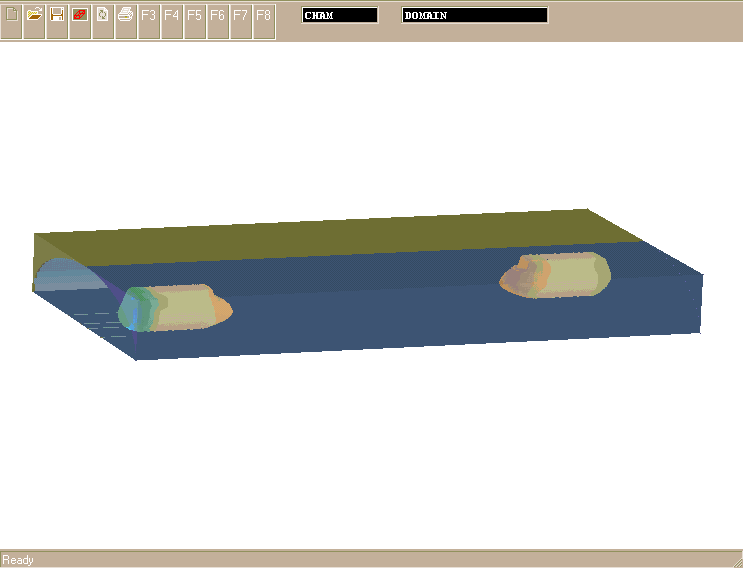Click the red image toolbar icon
The width and height of the screenshot is (743, 568).
[80, 15]
